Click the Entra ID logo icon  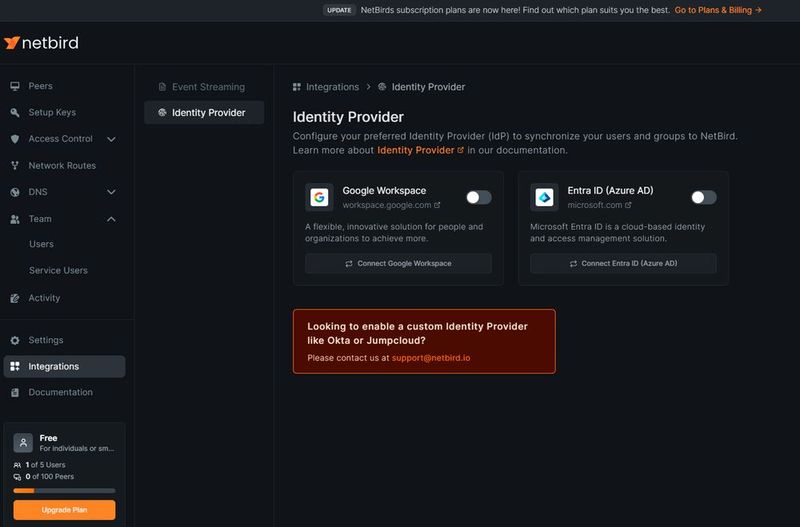coord(544,197)
